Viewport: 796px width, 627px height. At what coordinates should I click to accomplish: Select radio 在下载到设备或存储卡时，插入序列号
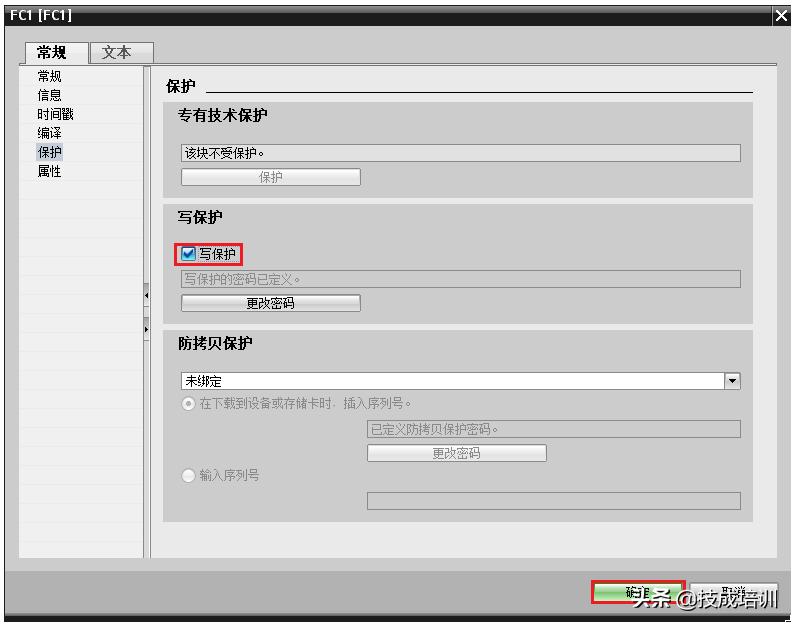coord(188,404)
